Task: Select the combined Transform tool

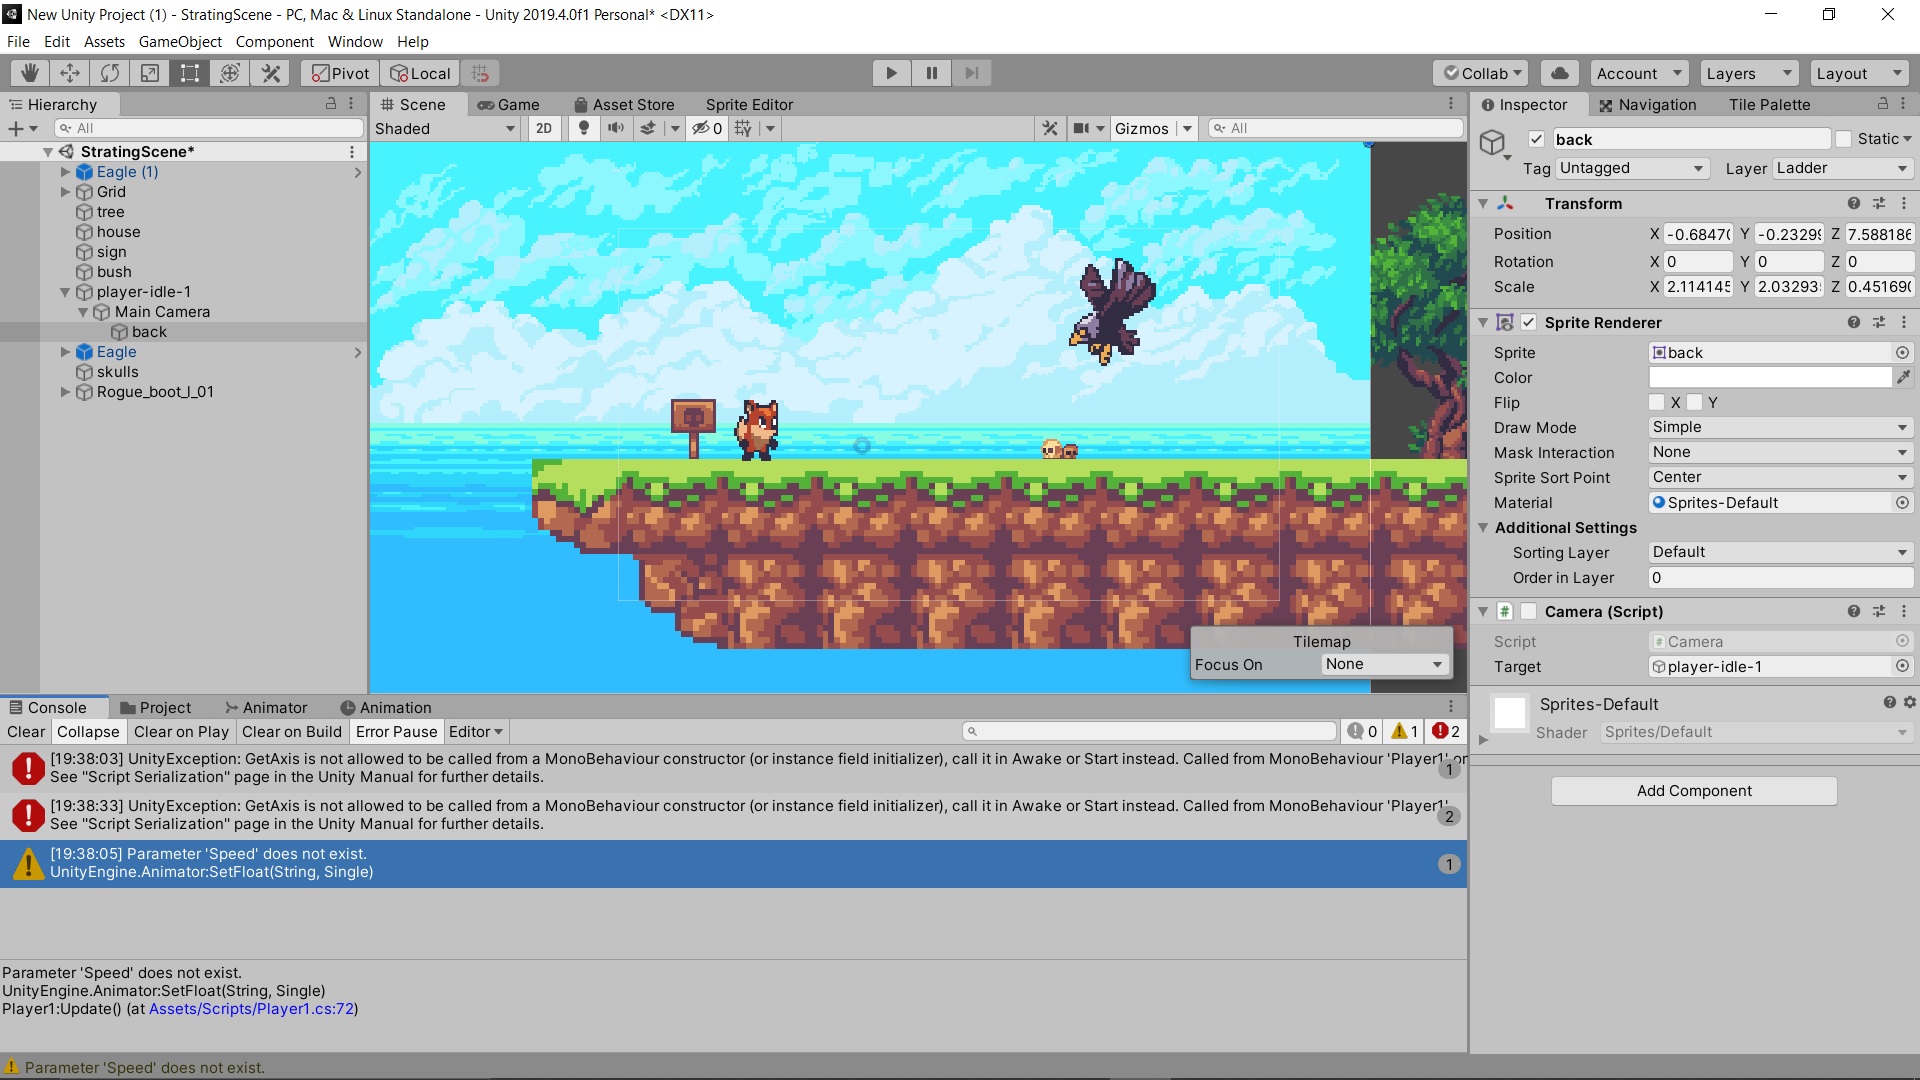Action: (x=230, y=73)
